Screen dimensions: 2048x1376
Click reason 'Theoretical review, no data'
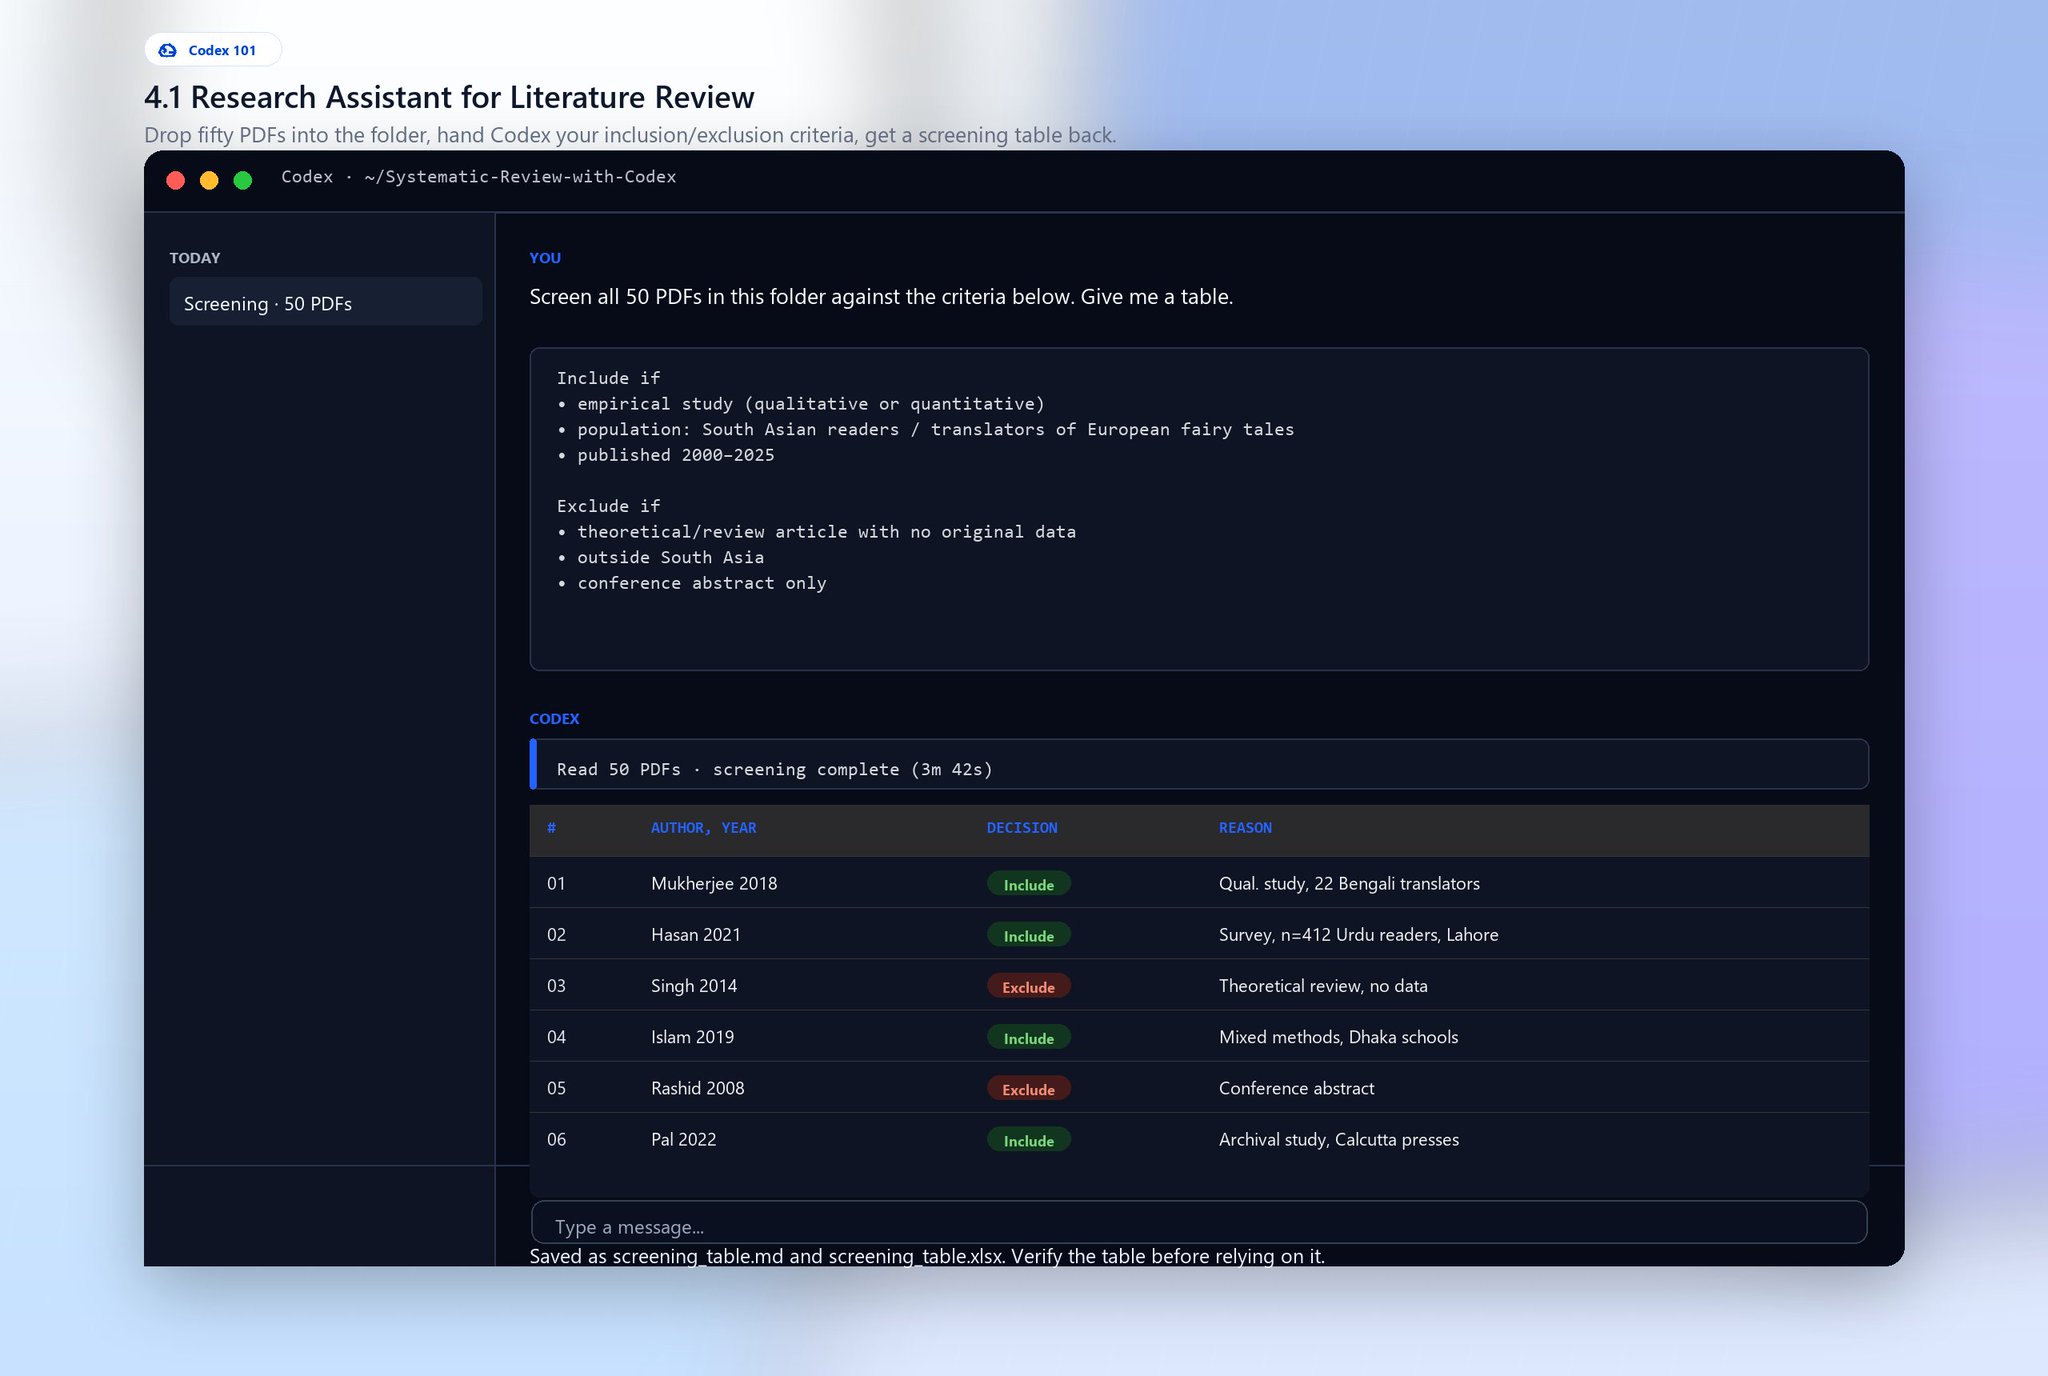tap(1323, 985)
